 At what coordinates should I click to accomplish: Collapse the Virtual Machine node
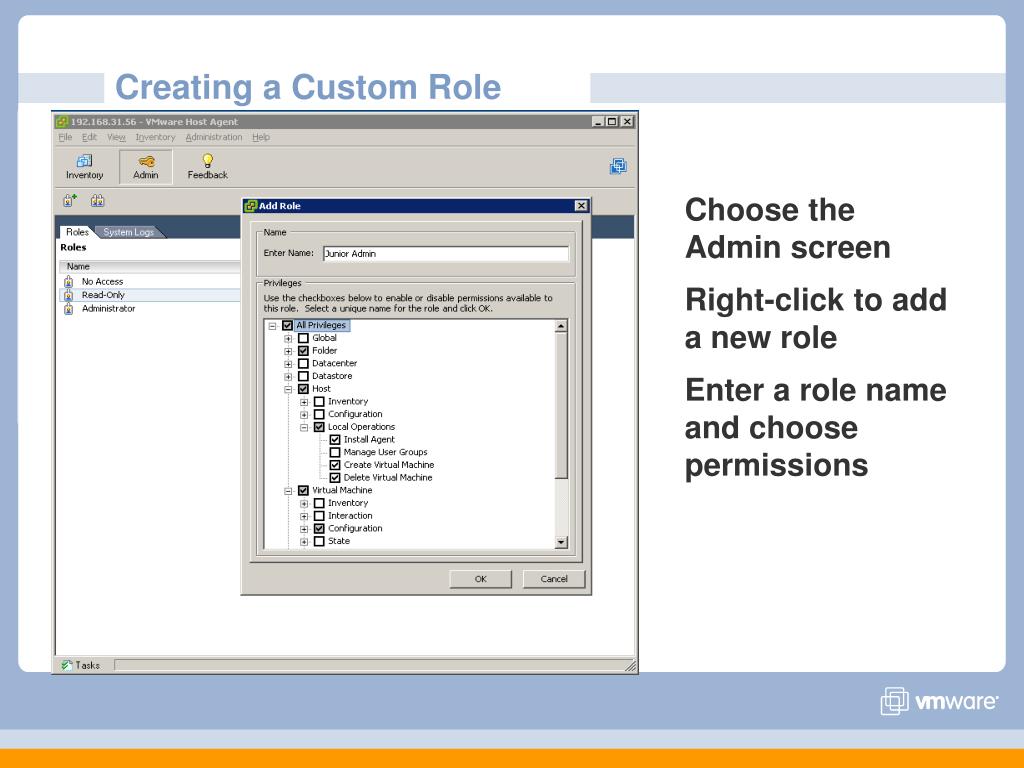[288, 491]
